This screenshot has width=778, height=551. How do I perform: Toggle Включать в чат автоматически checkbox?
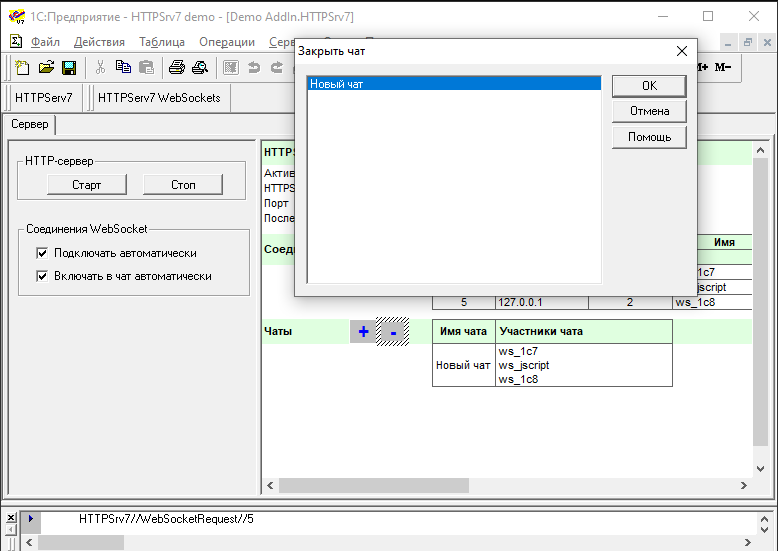[42, 276]
